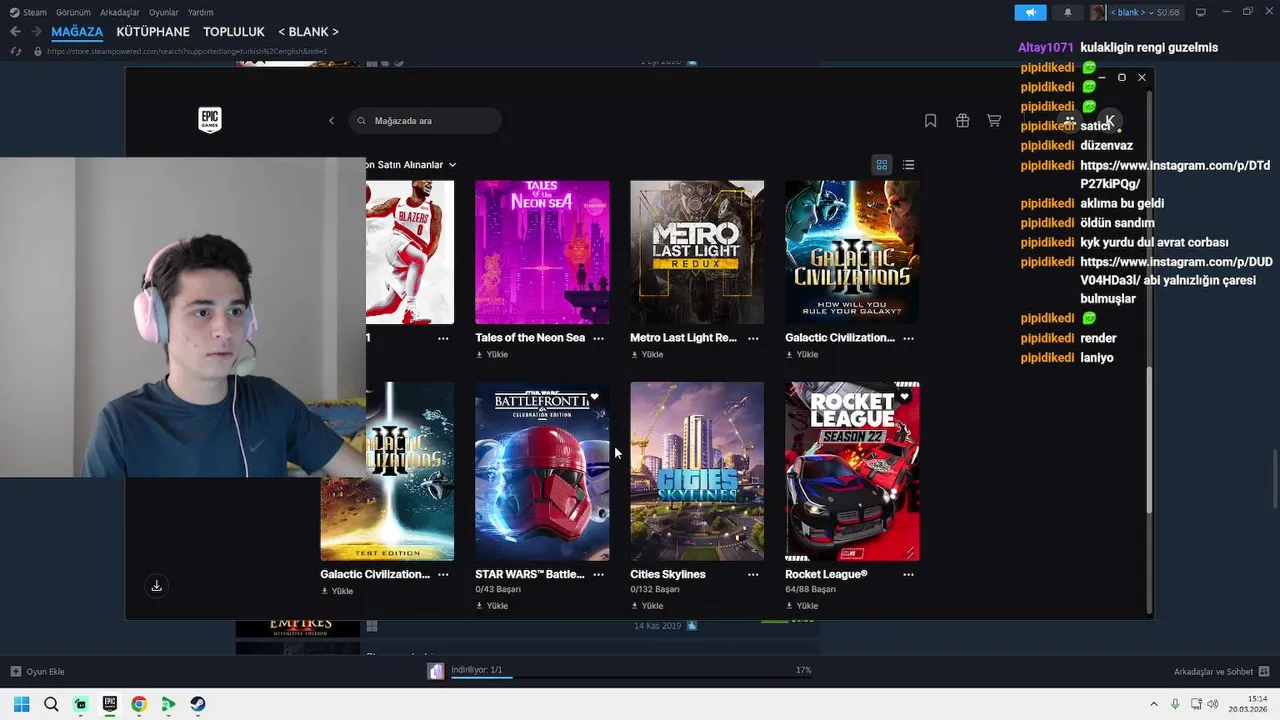
Task: Click the Steam download progress bar
Action: click(x=631, y=677)
